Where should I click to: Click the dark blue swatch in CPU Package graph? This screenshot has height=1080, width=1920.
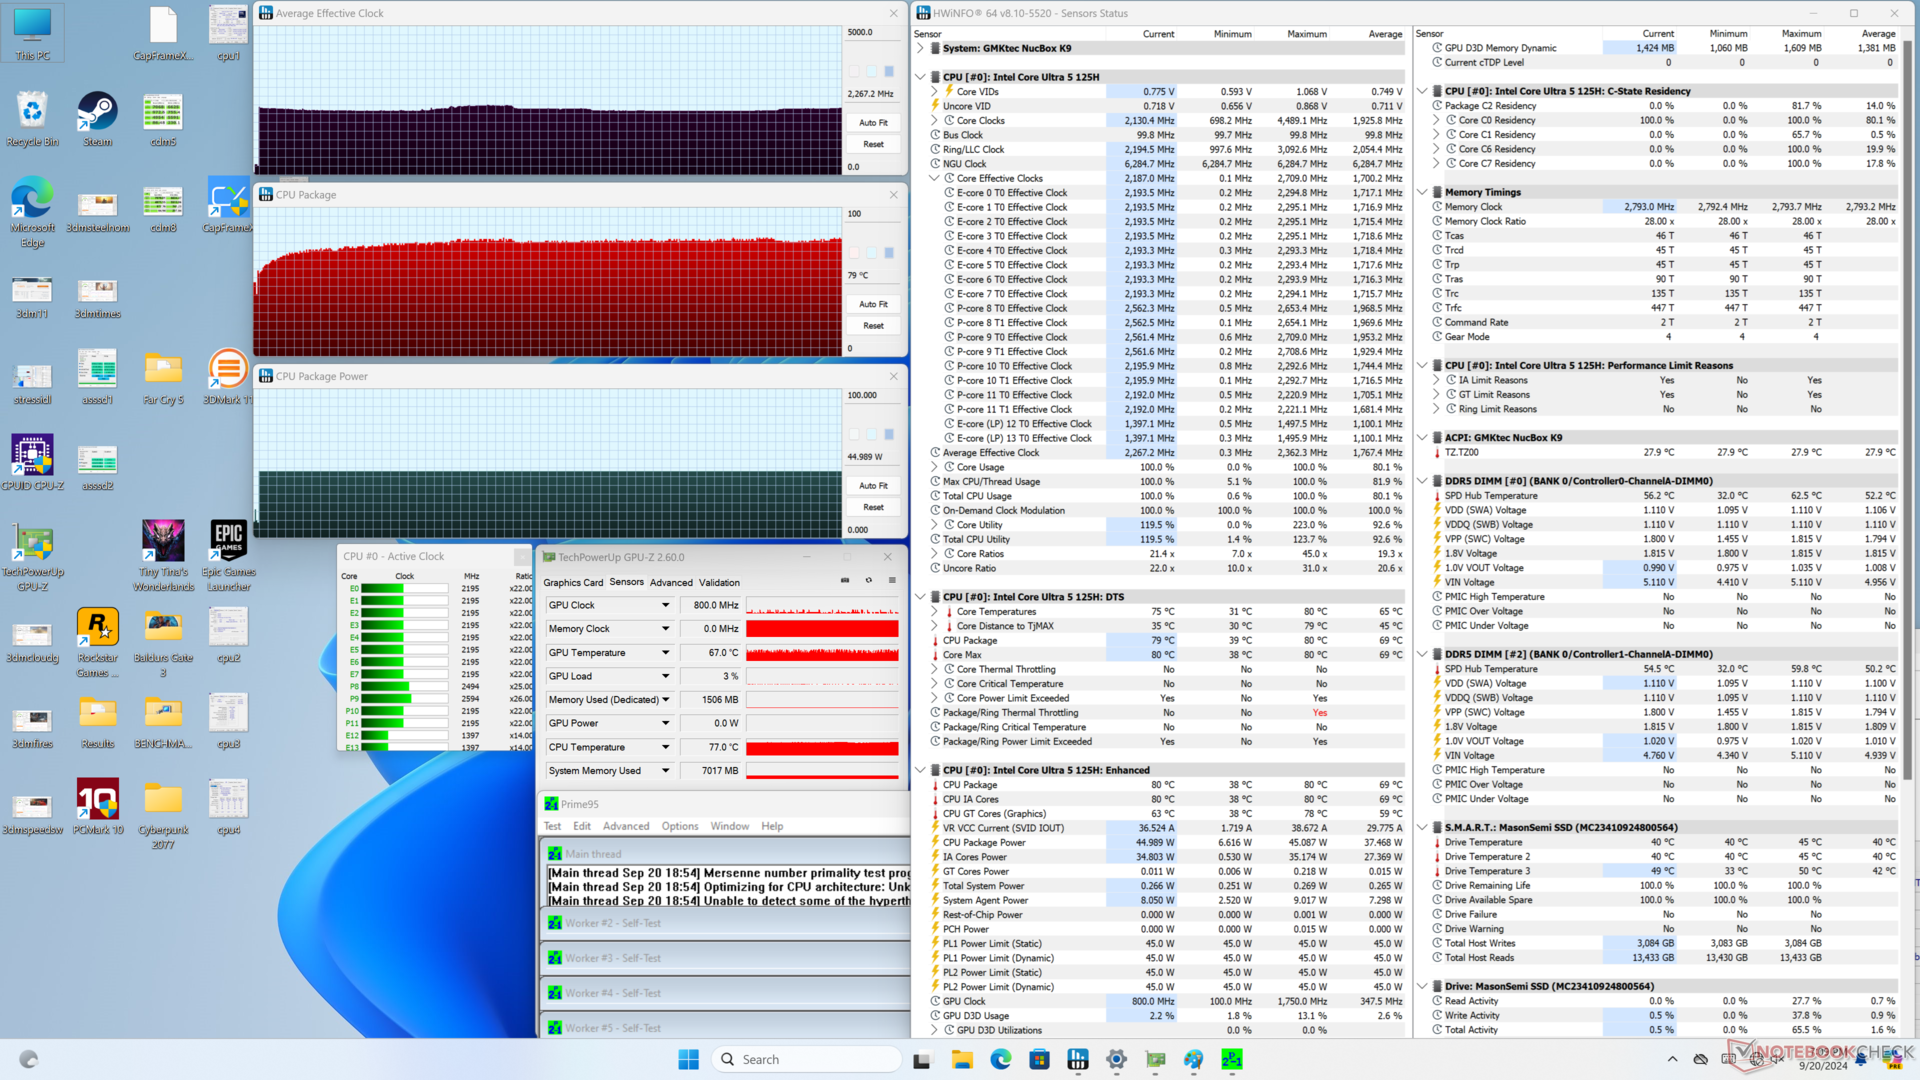click(x=888, y=252)
